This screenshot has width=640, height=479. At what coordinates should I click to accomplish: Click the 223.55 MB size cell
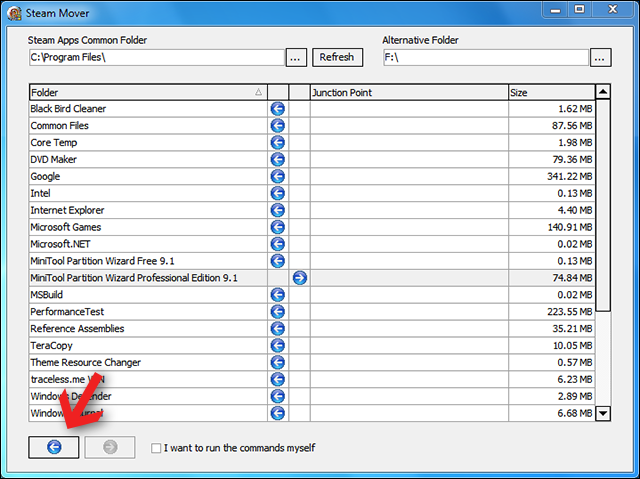[552, 312]
